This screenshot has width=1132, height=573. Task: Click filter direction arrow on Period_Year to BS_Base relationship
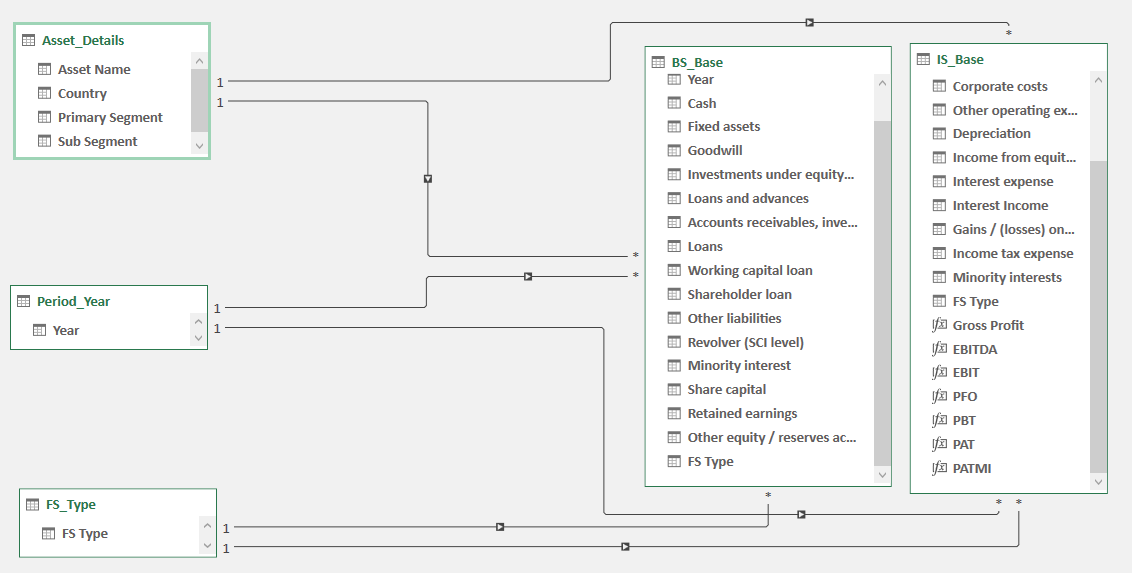528,276
